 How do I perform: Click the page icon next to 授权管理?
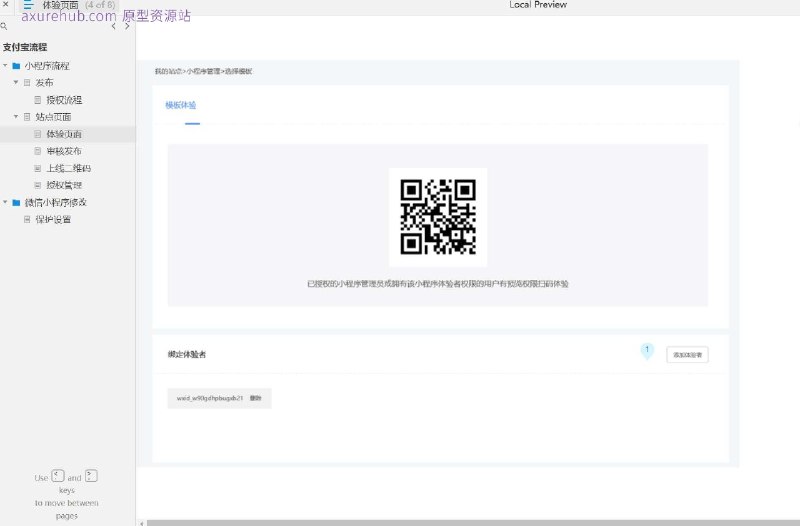pyautogui.click(x=38, y=185)
